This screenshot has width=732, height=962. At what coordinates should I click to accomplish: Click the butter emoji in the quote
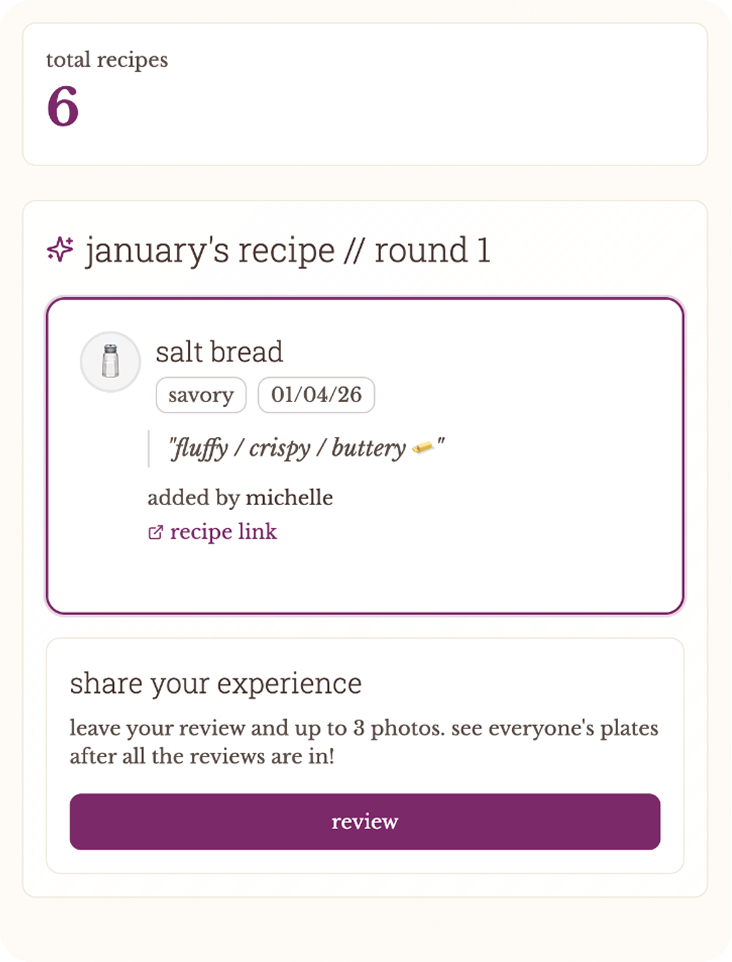coord(423,449)
